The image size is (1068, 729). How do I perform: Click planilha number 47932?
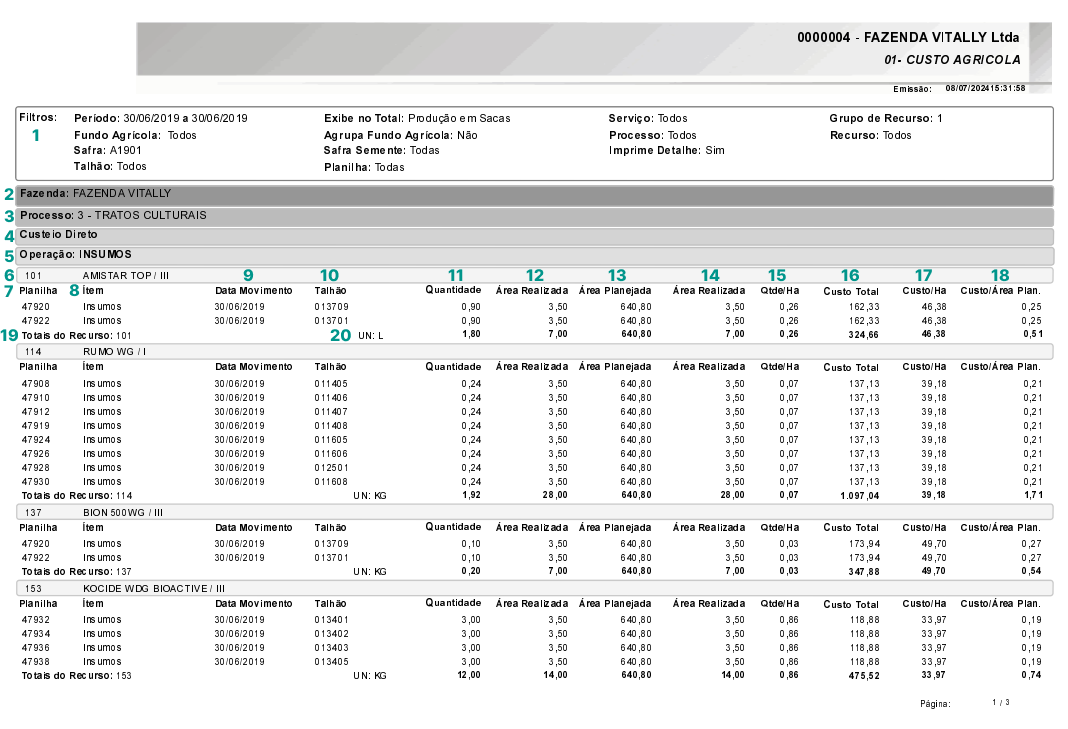35,620
